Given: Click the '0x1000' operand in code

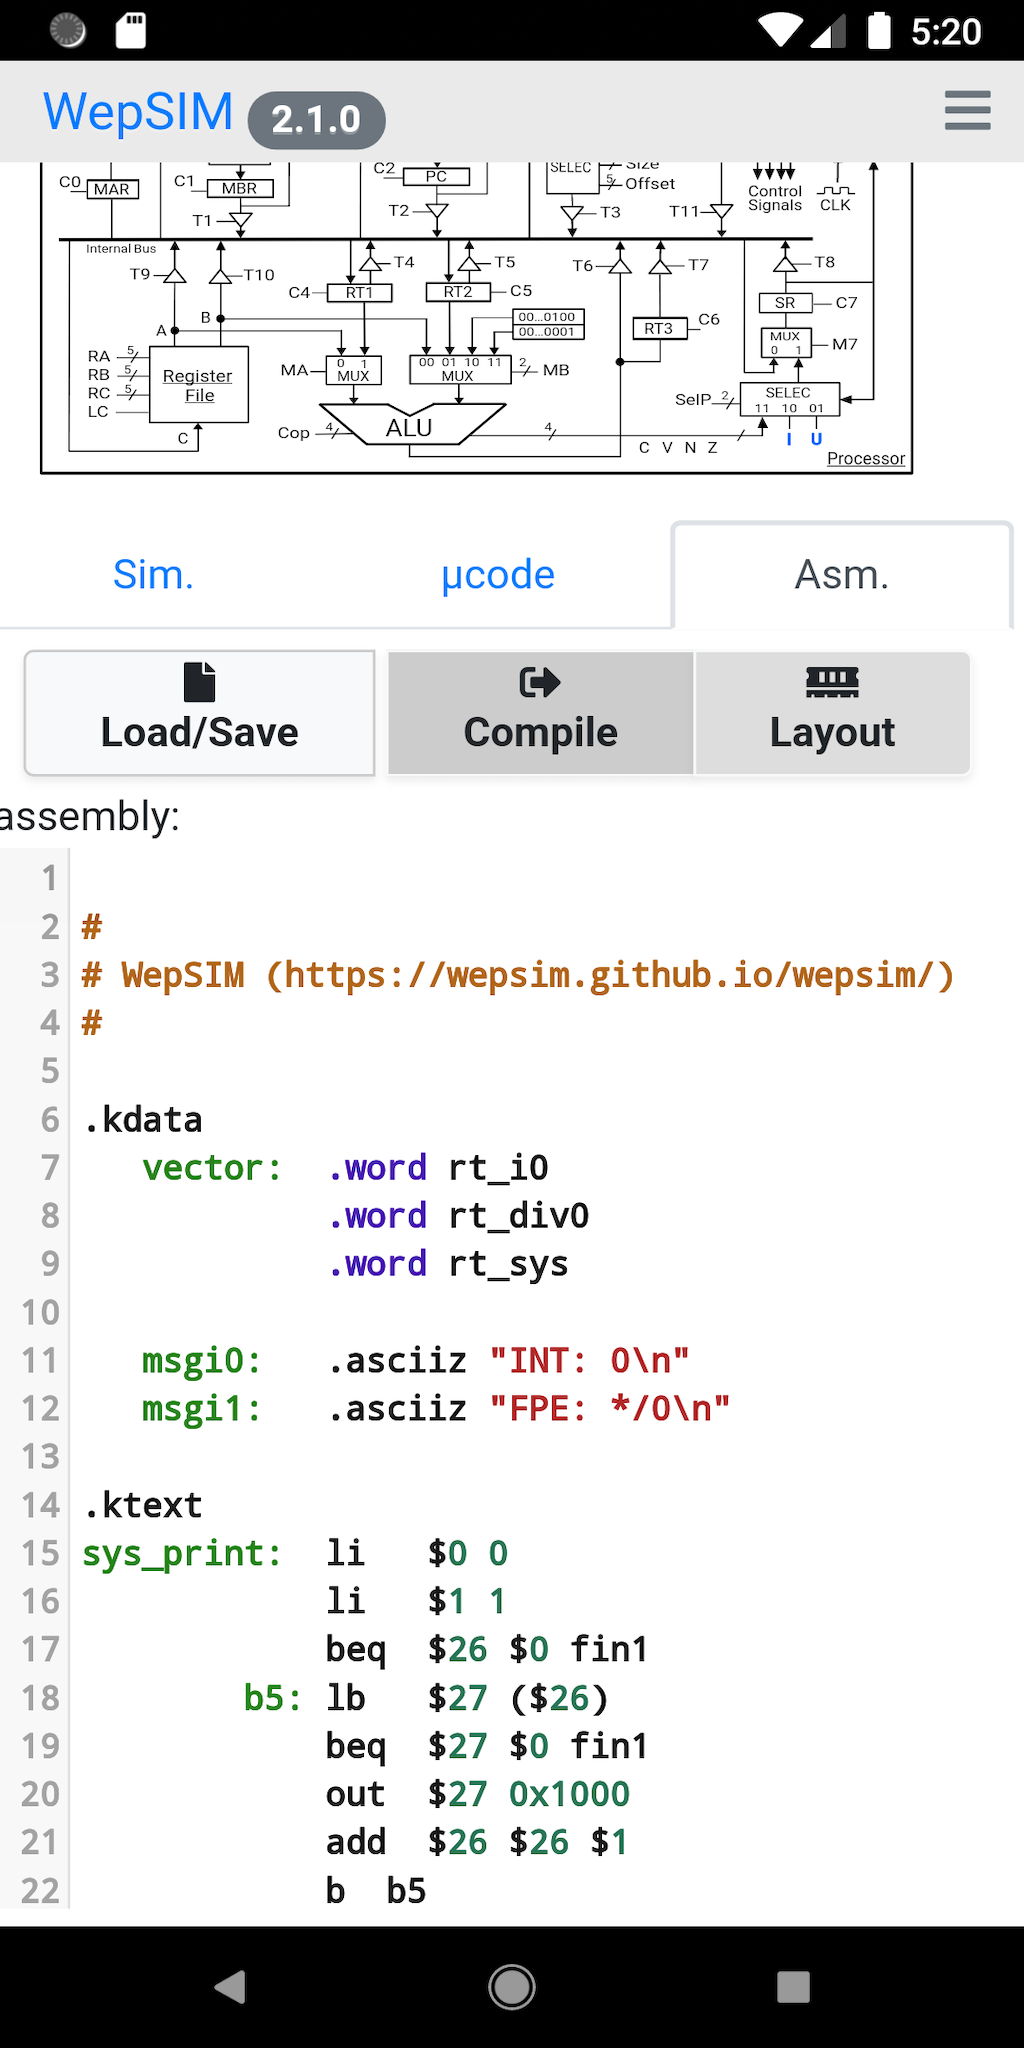Looking at the screenshot, I should (570, 1794).
